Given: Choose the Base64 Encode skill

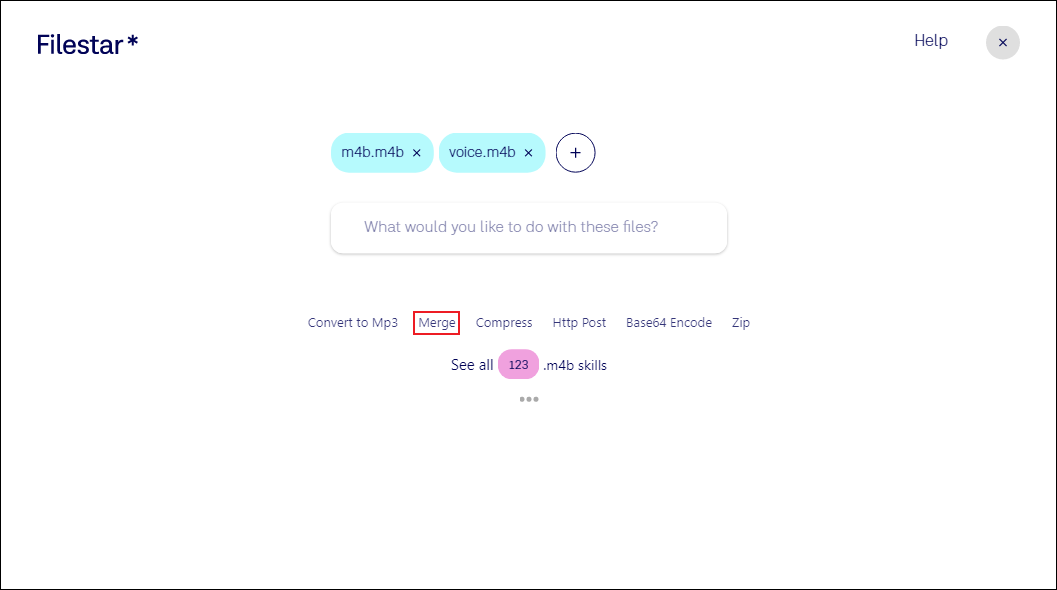Looking at the screenshot, I should [669, 322].
